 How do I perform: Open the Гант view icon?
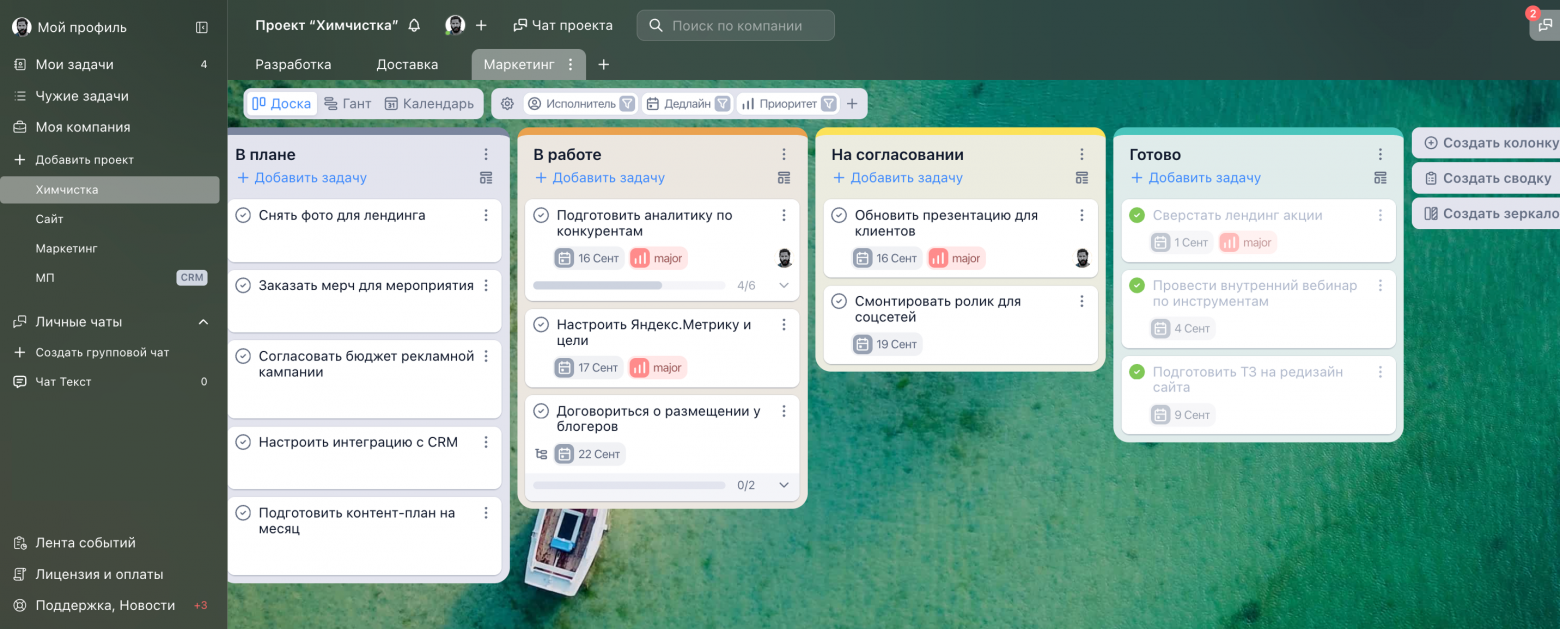[x=349, y=102]
